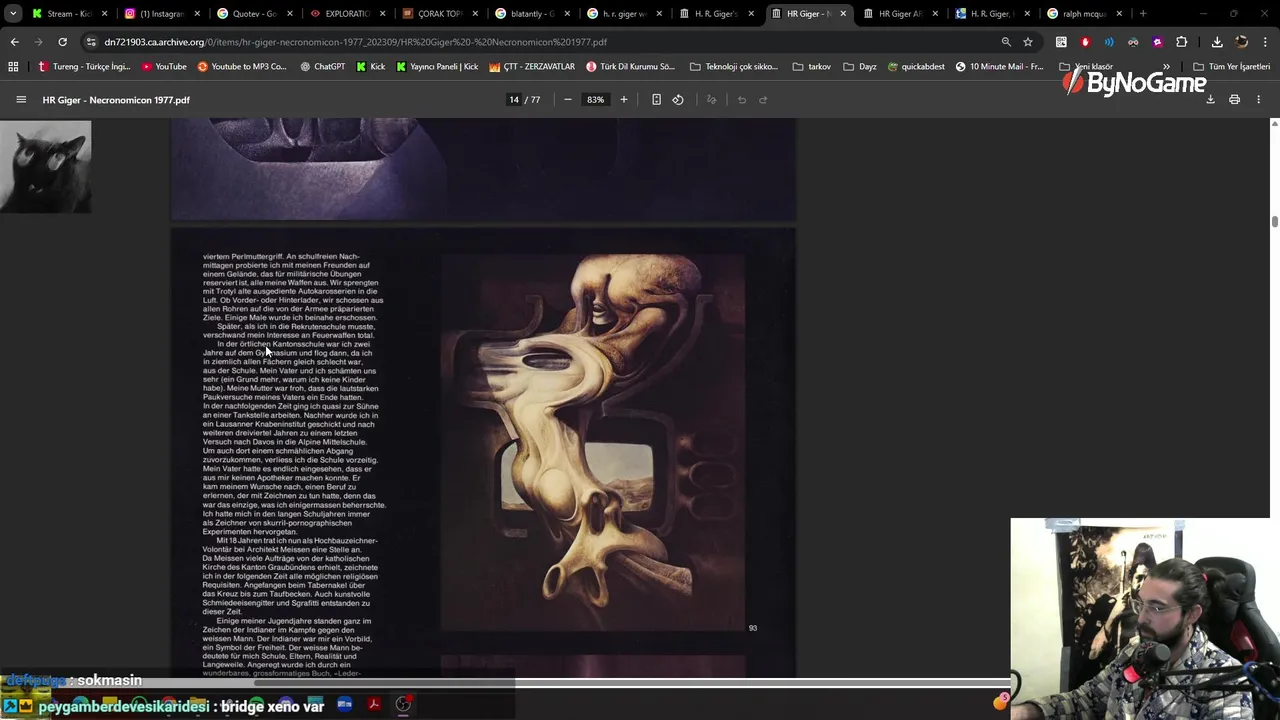Open the ChatGPT bookmark

322,67
